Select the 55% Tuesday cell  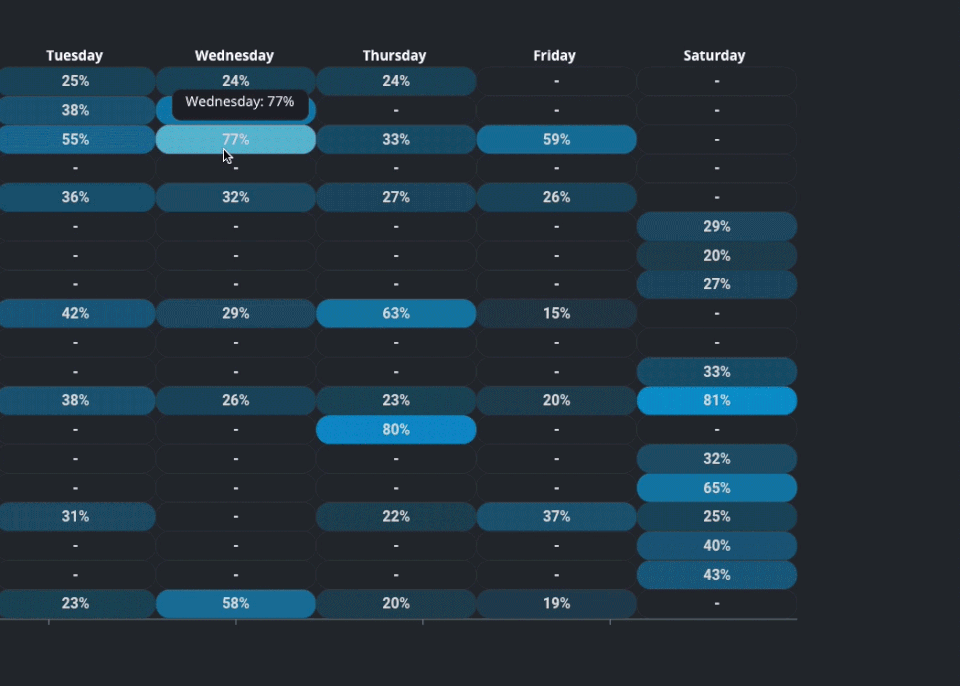pos(76,140)
